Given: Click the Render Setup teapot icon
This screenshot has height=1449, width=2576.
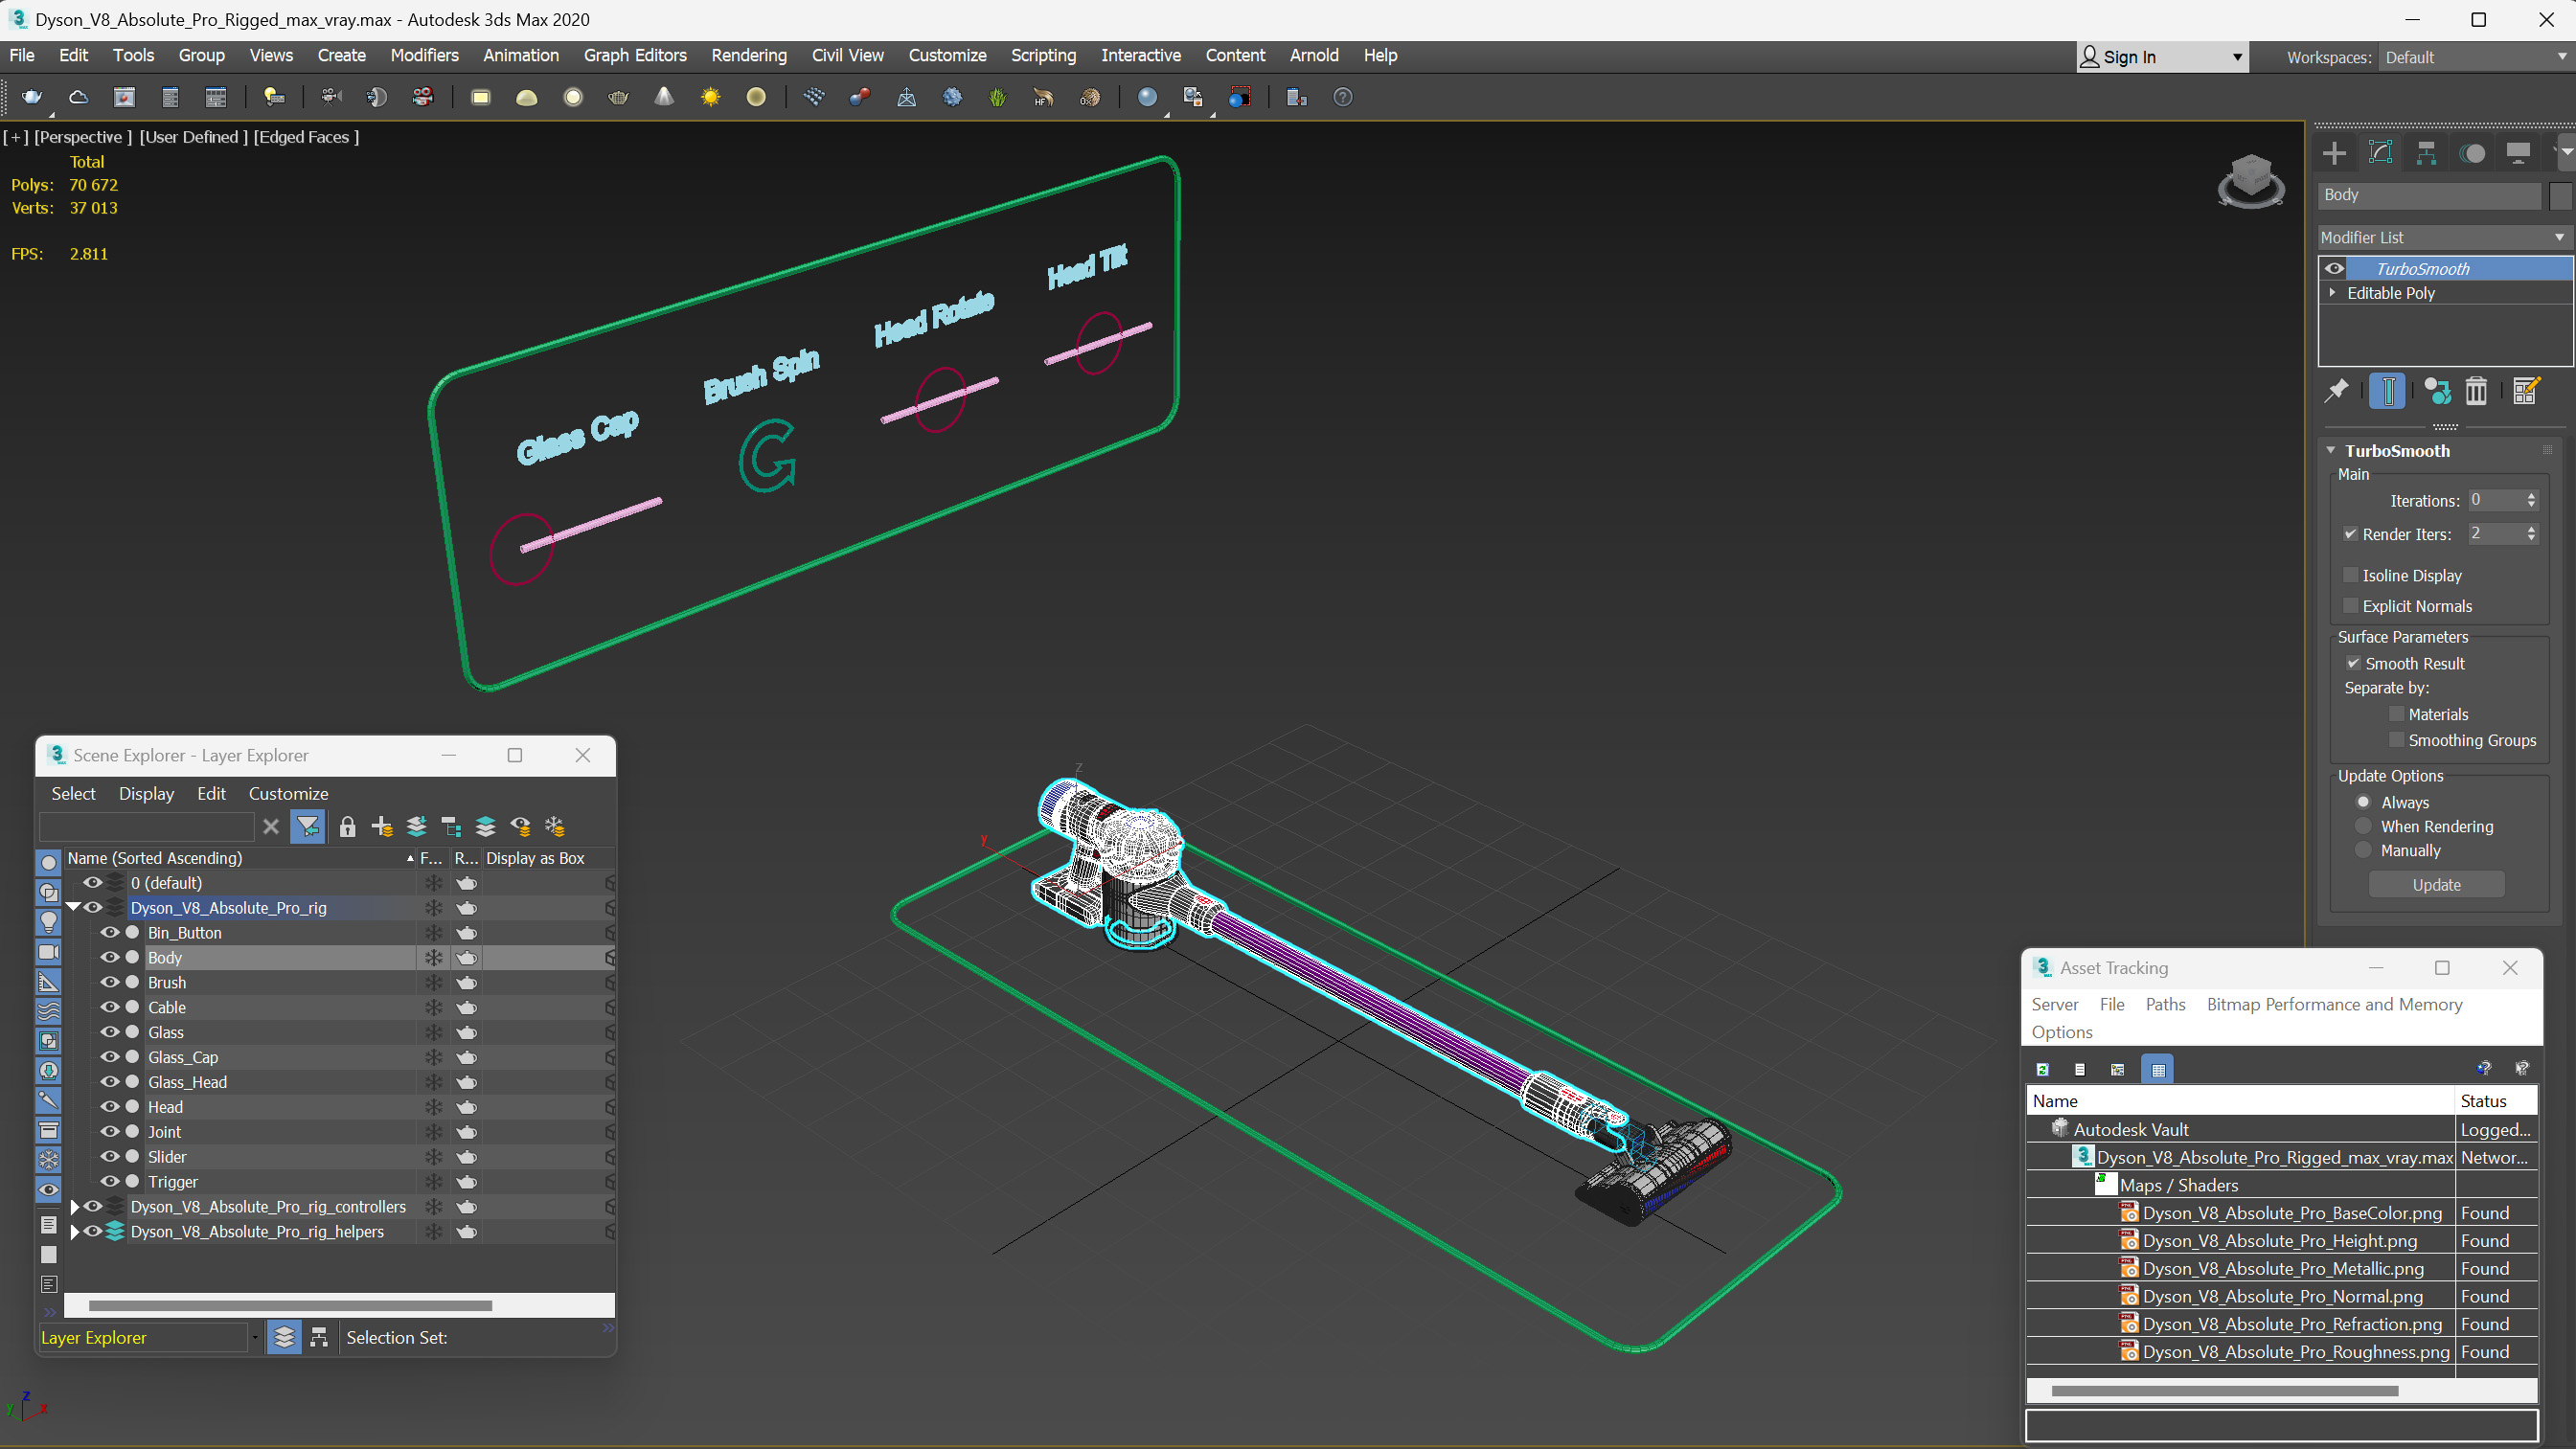Looking at the screenshot, I should point(32,97).
